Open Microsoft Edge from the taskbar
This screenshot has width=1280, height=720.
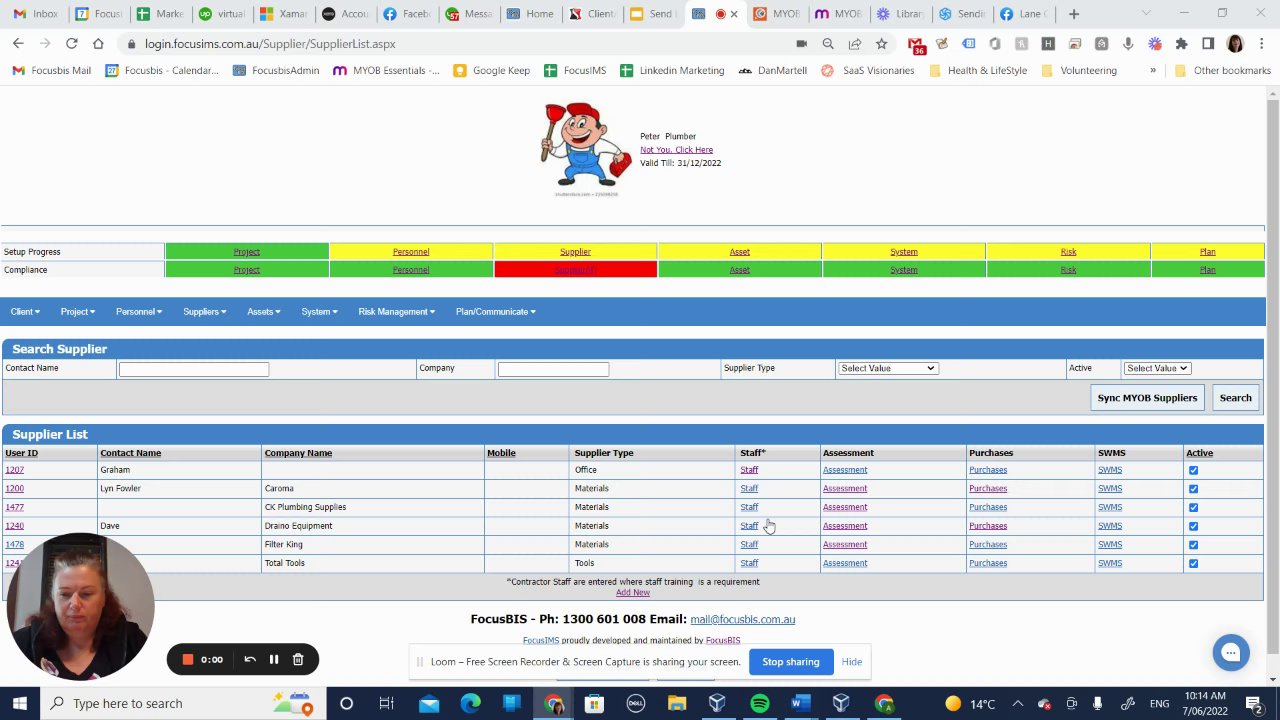click(470, 703)
